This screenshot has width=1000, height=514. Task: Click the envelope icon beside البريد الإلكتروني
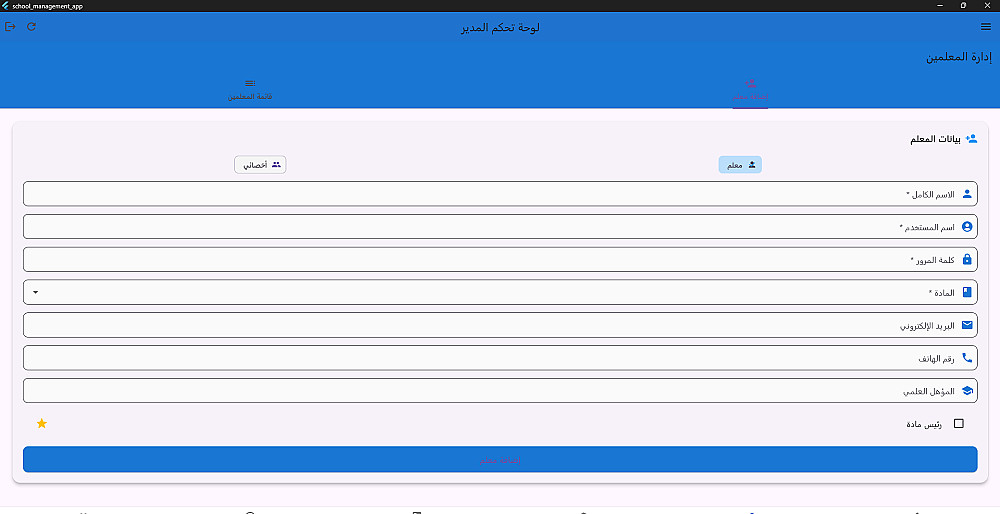point(967,325)
